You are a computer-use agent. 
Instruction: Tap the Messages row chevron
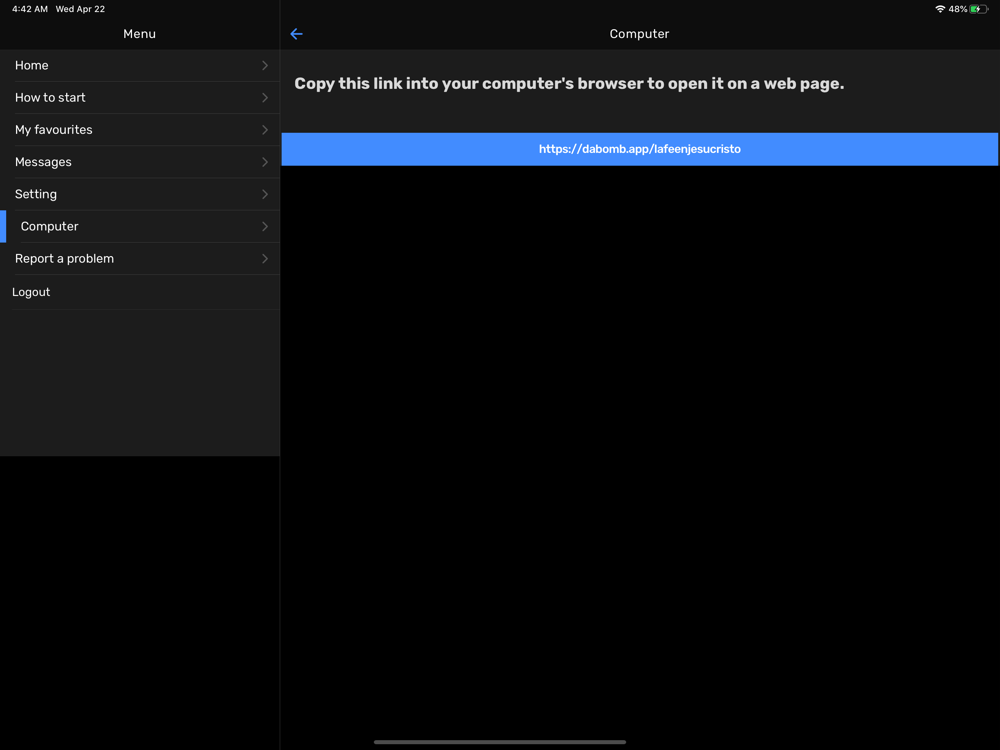pos(265,162)
